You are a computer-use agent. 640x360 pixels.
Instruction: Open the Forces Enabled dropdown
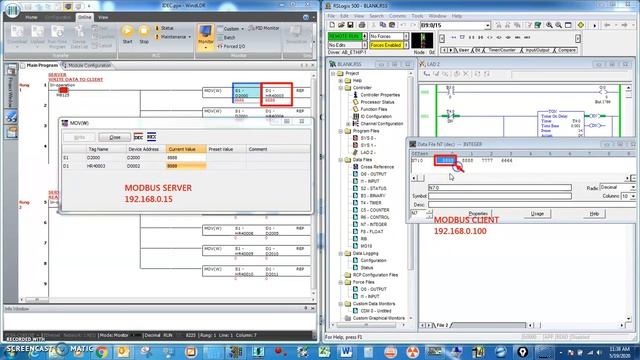[406, 45]
